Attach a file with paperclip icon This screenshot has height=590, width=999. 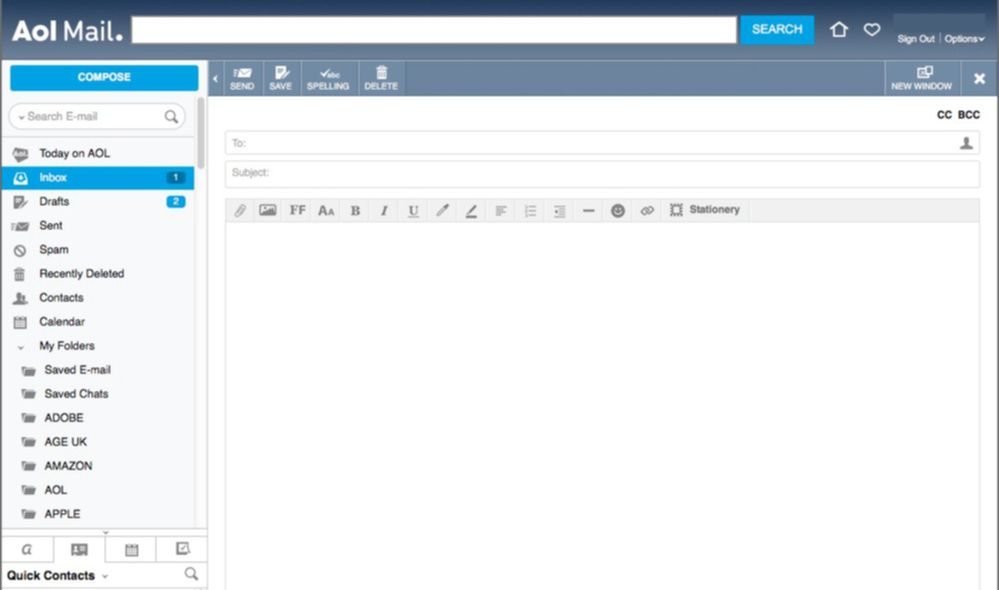(240, 210)
